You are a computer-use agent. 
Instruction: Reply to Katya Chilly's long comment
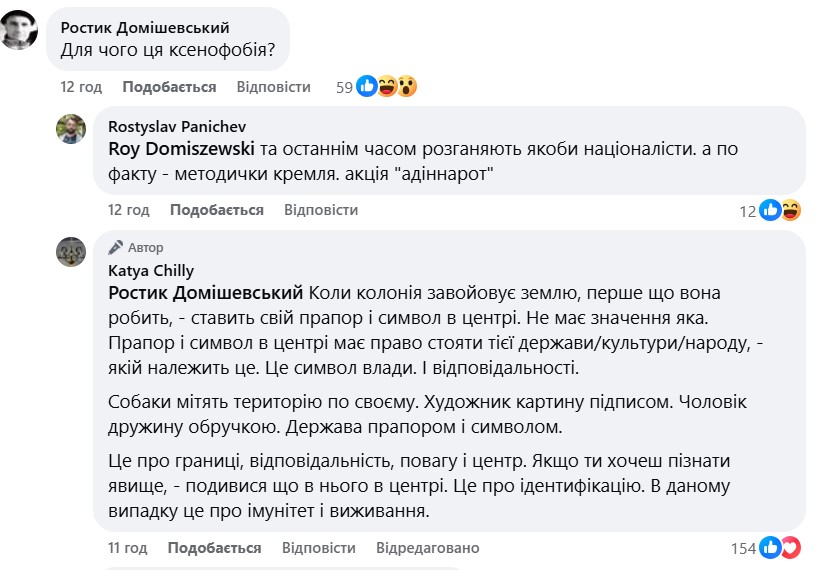pyautogui.click(x=318, y=548)
